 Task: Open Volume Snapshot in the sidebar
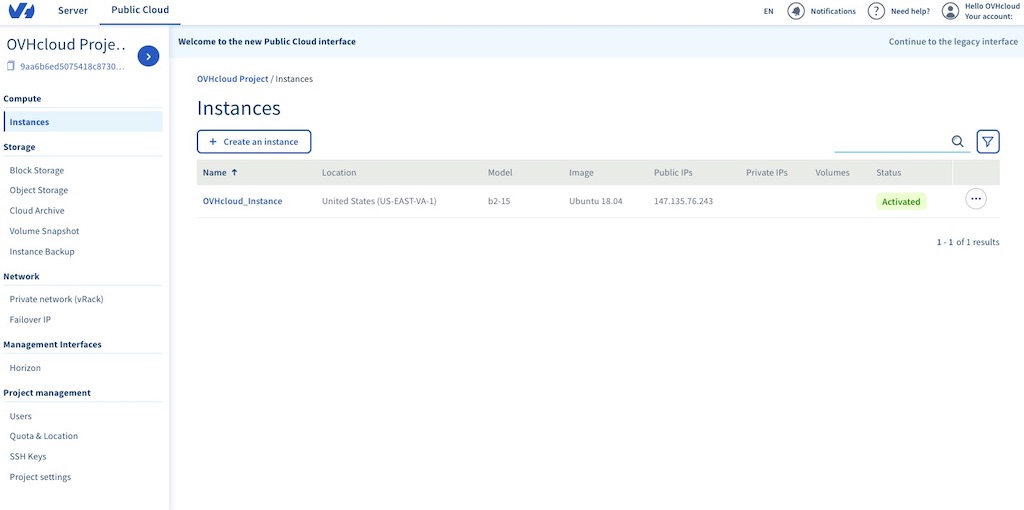point(44,231)
